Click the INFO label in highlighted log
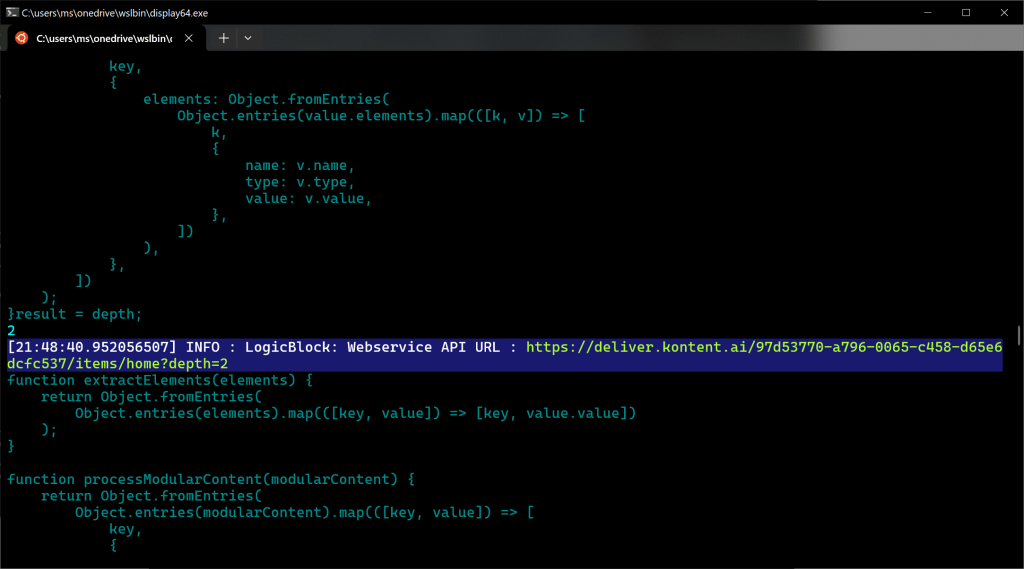Image resolution: width=1024 pixels, height=569 pixels. pyautogui.click(x=203, y=347)
